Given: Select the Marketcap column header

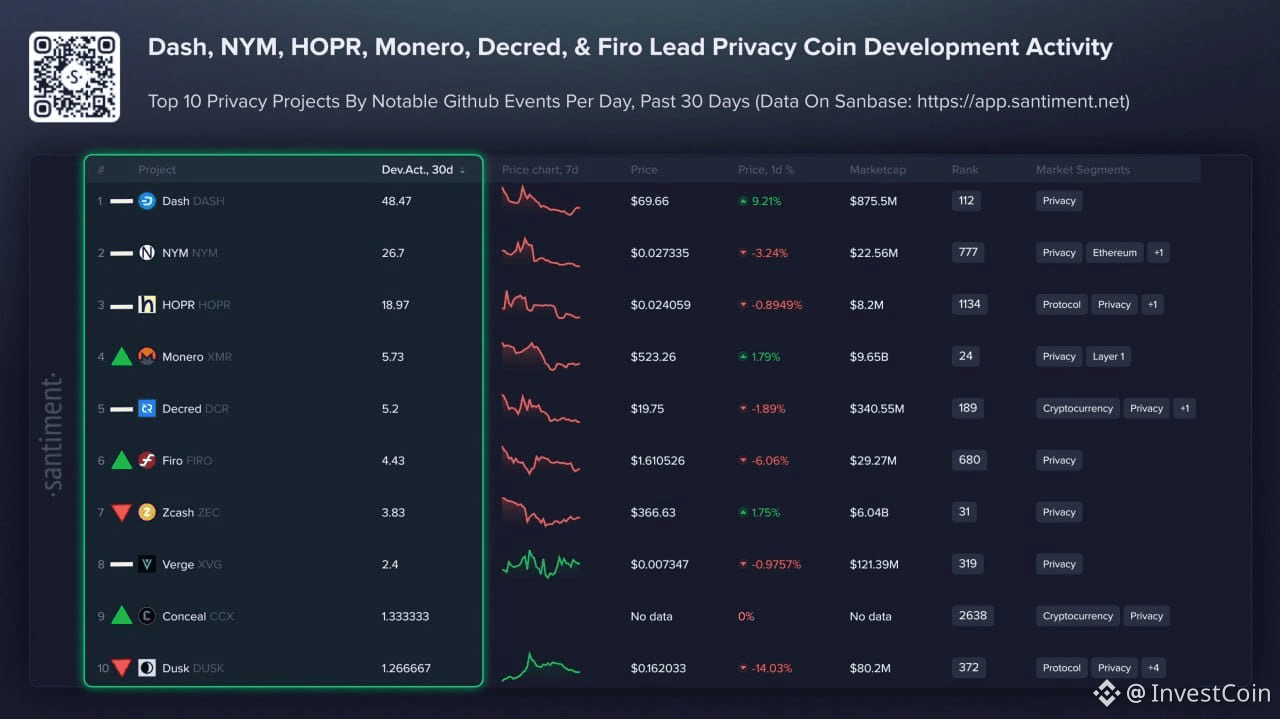Looking at the screenshot, I should pos(878,169).
